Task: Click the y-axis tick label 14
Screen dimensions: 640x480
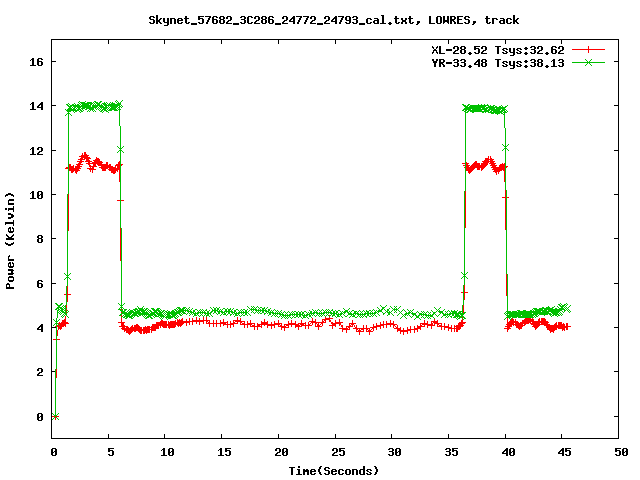Action: tap(36, 107)
